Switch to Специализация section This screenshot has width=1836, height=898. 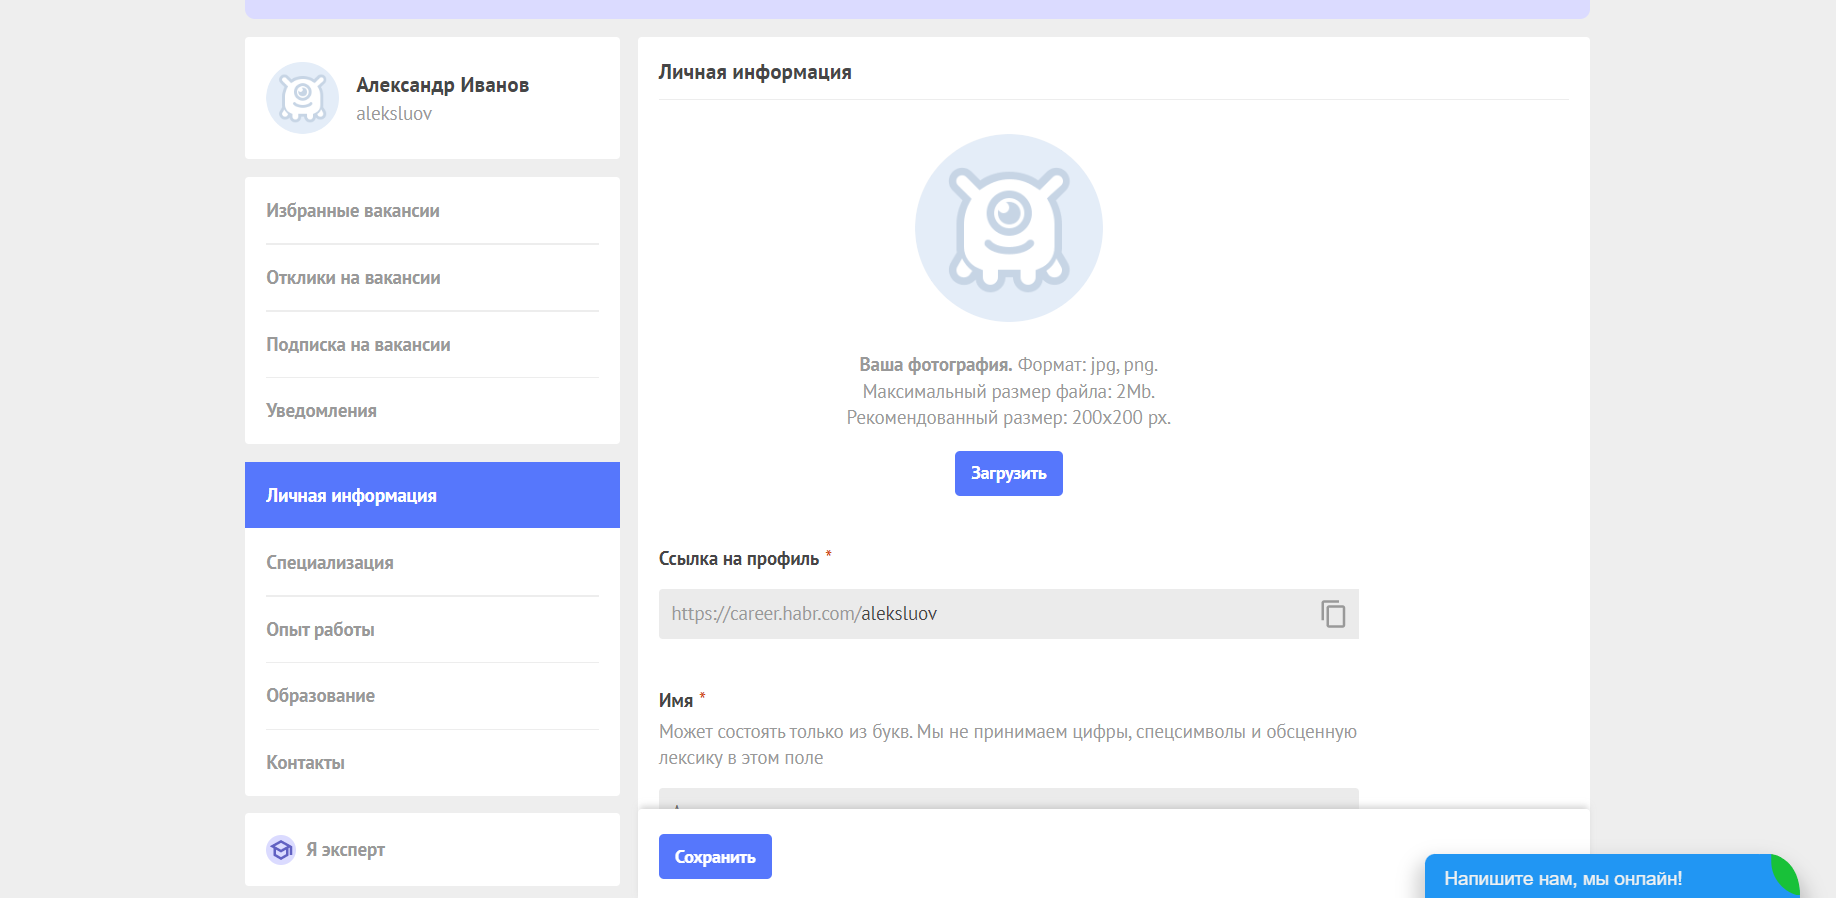pyautogui.click(x=330, y=563)
